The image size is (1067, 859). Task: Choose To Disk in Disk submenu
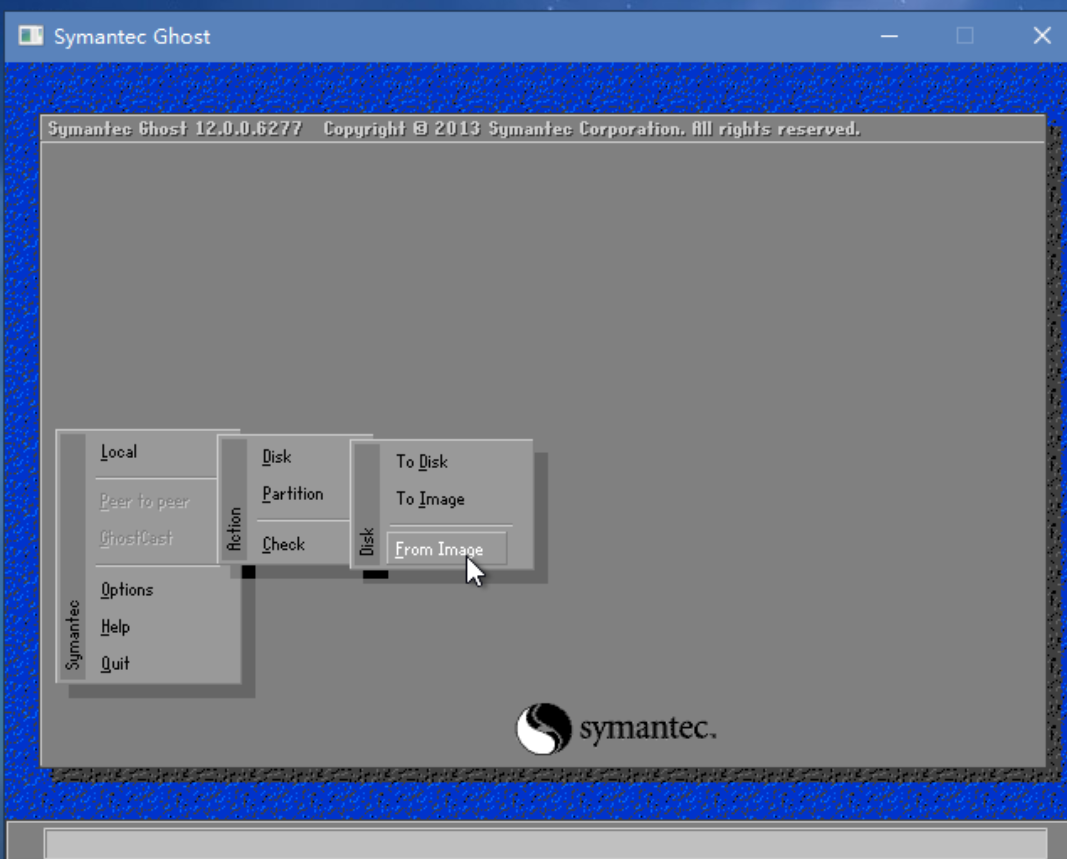tap(422, 461)
